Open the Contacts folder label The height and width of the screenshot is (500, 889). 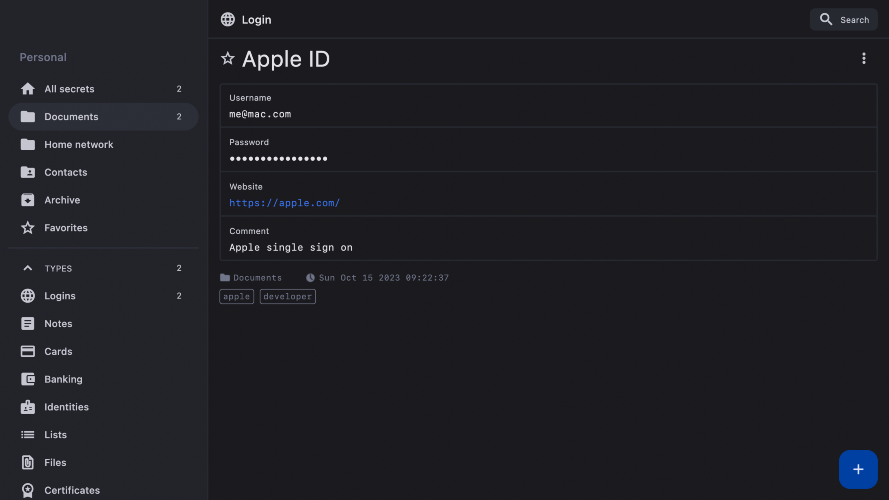[x=66, y=172]
